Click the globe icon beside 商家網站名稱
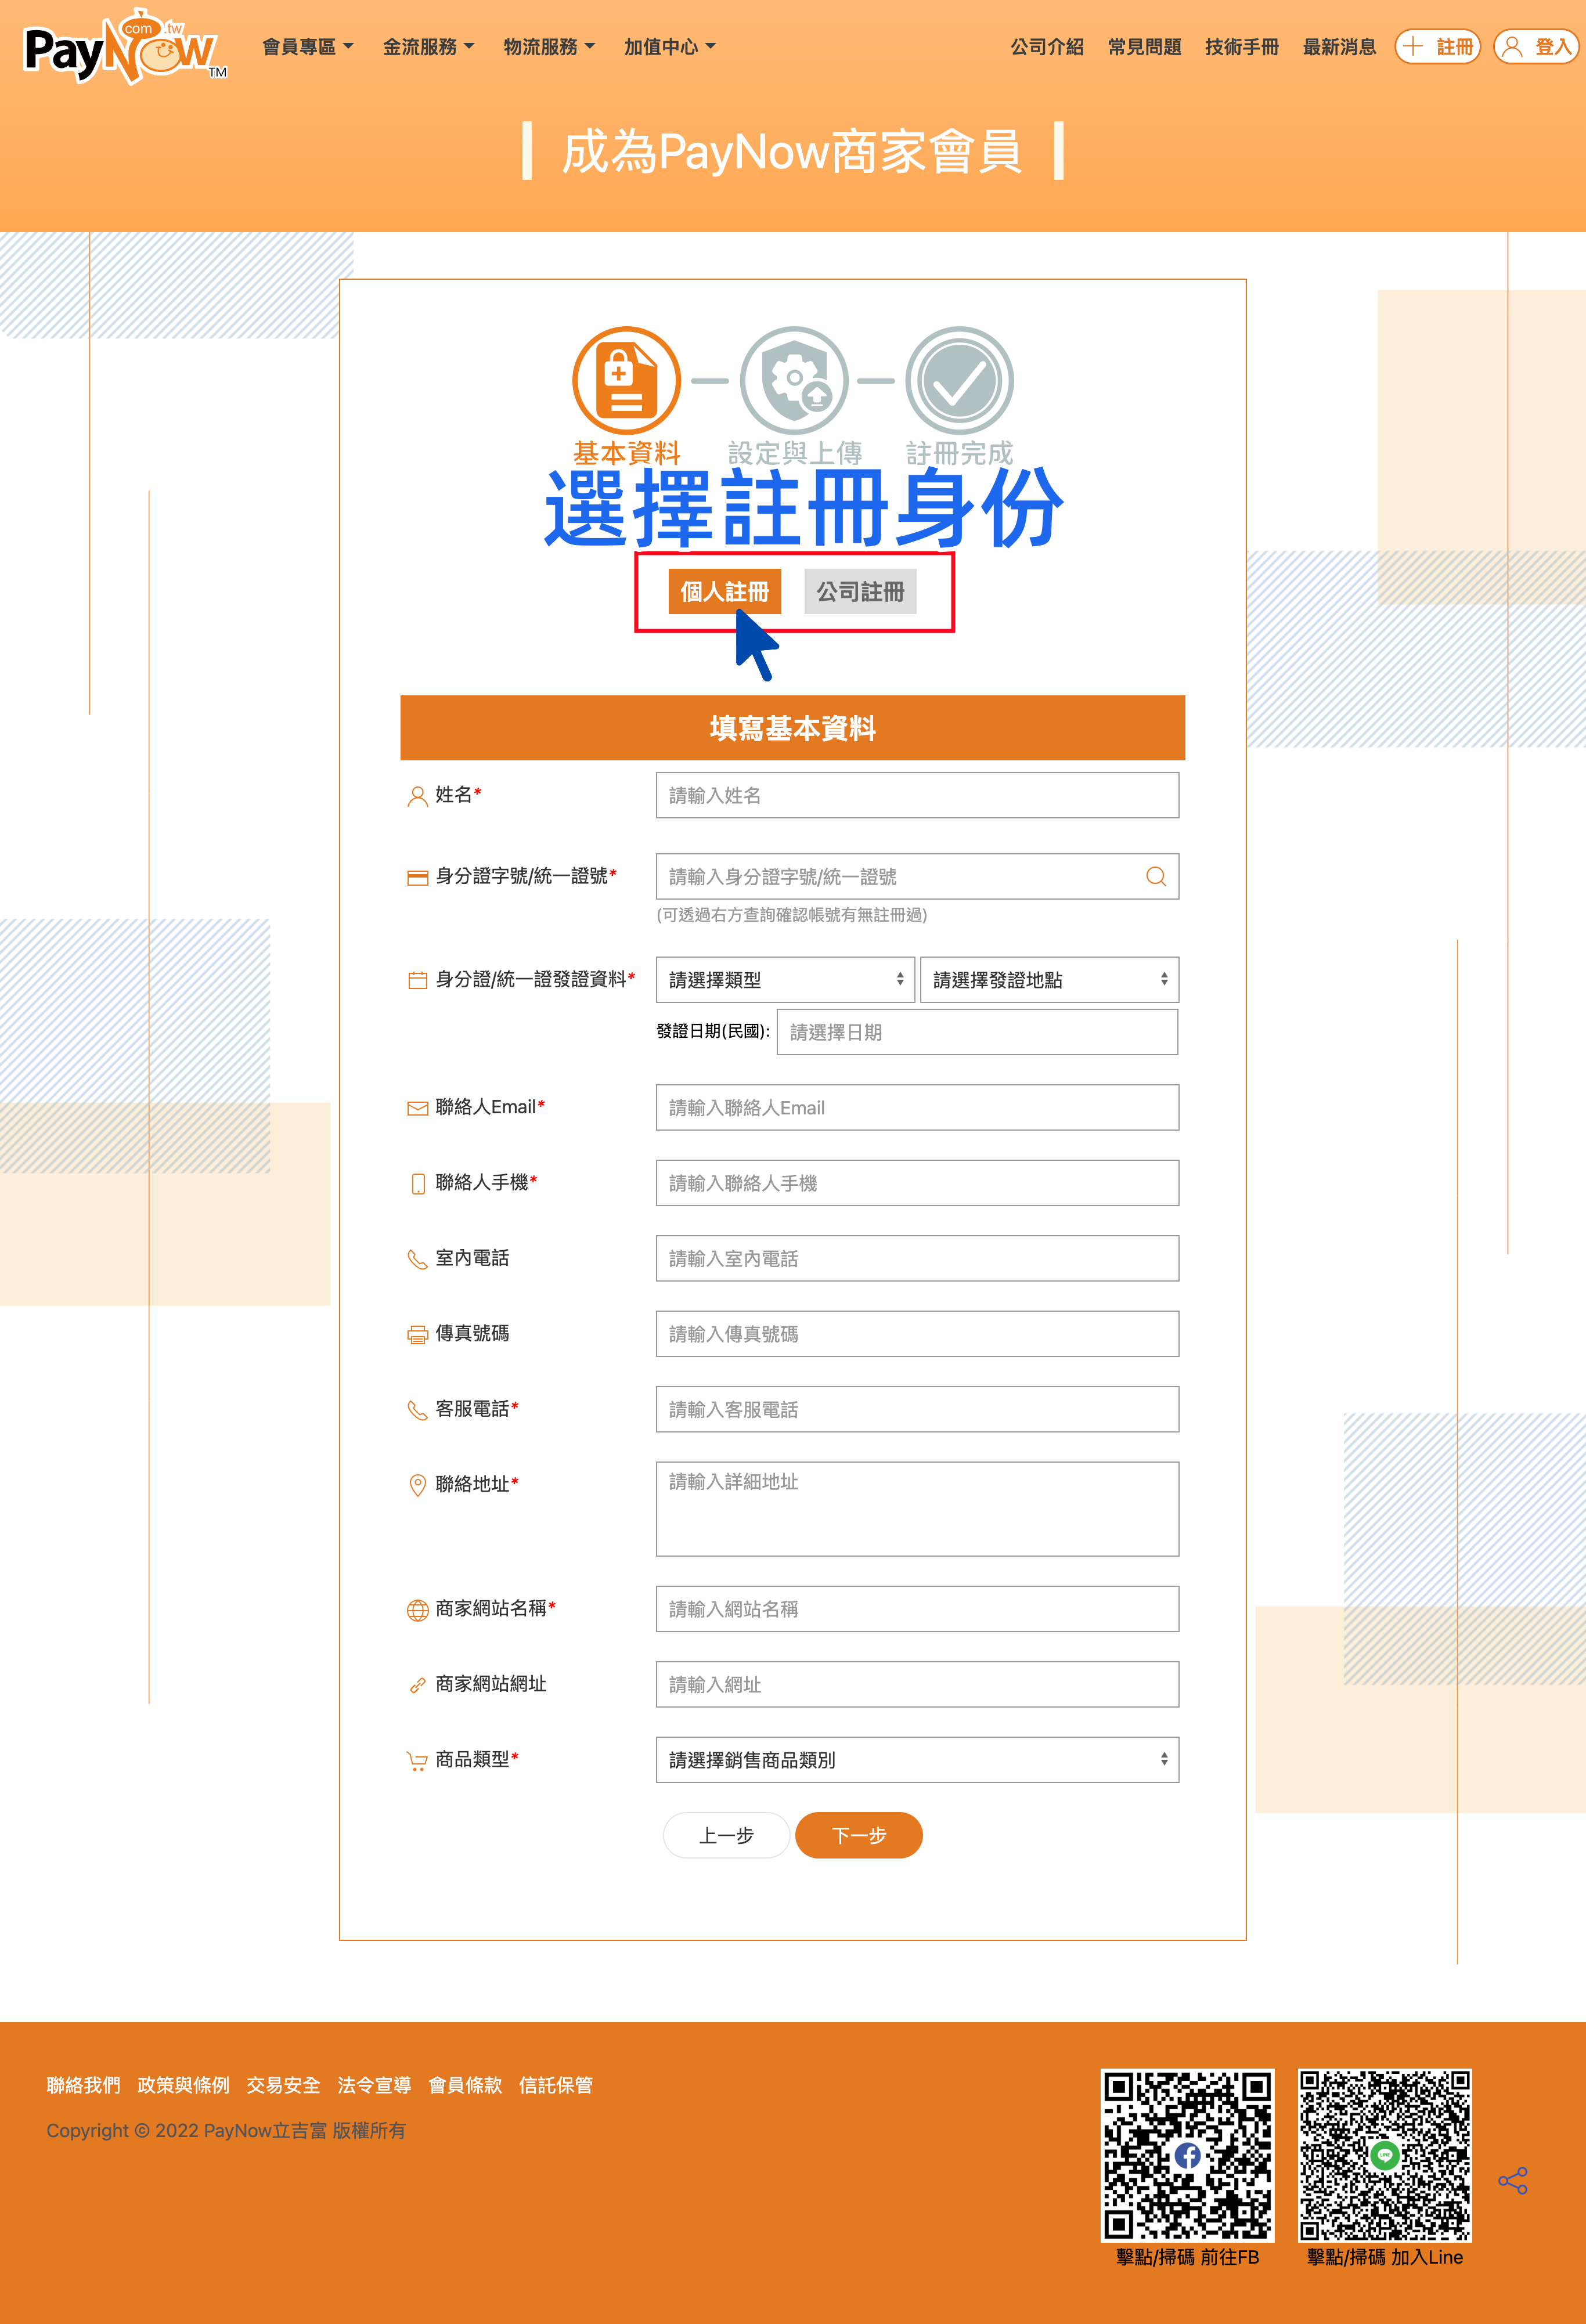 click(418, 1610)
